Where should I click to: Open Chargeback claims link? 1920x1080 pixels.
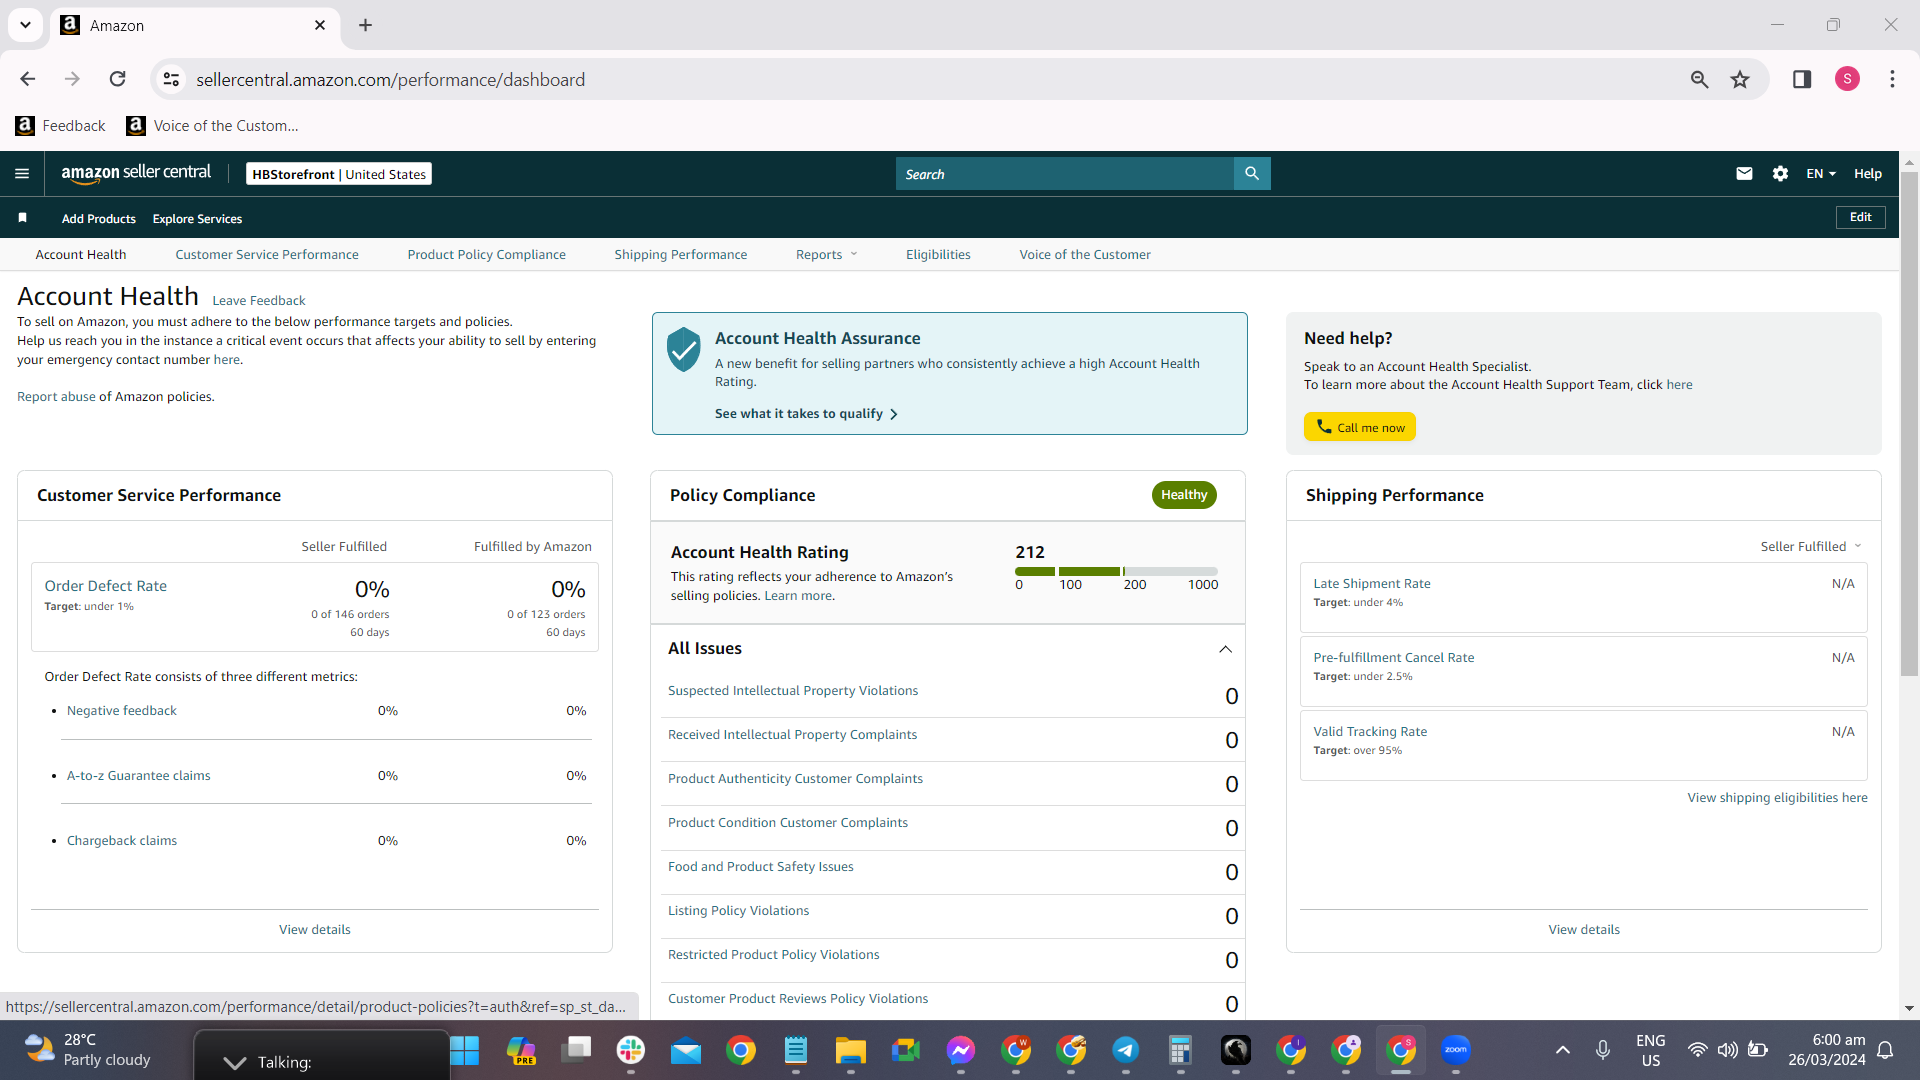[122, 841]
